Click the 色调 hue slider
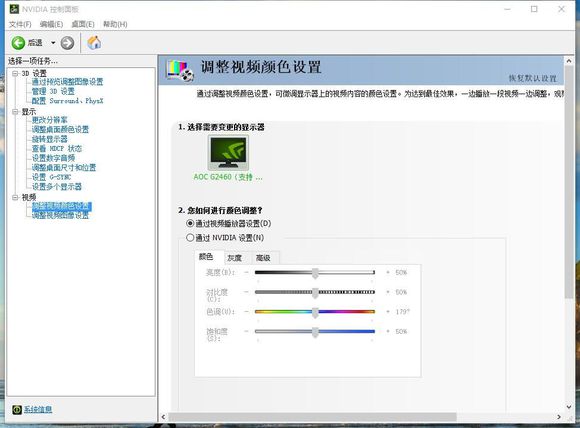The image size is (580, 428). coord(315,312)
